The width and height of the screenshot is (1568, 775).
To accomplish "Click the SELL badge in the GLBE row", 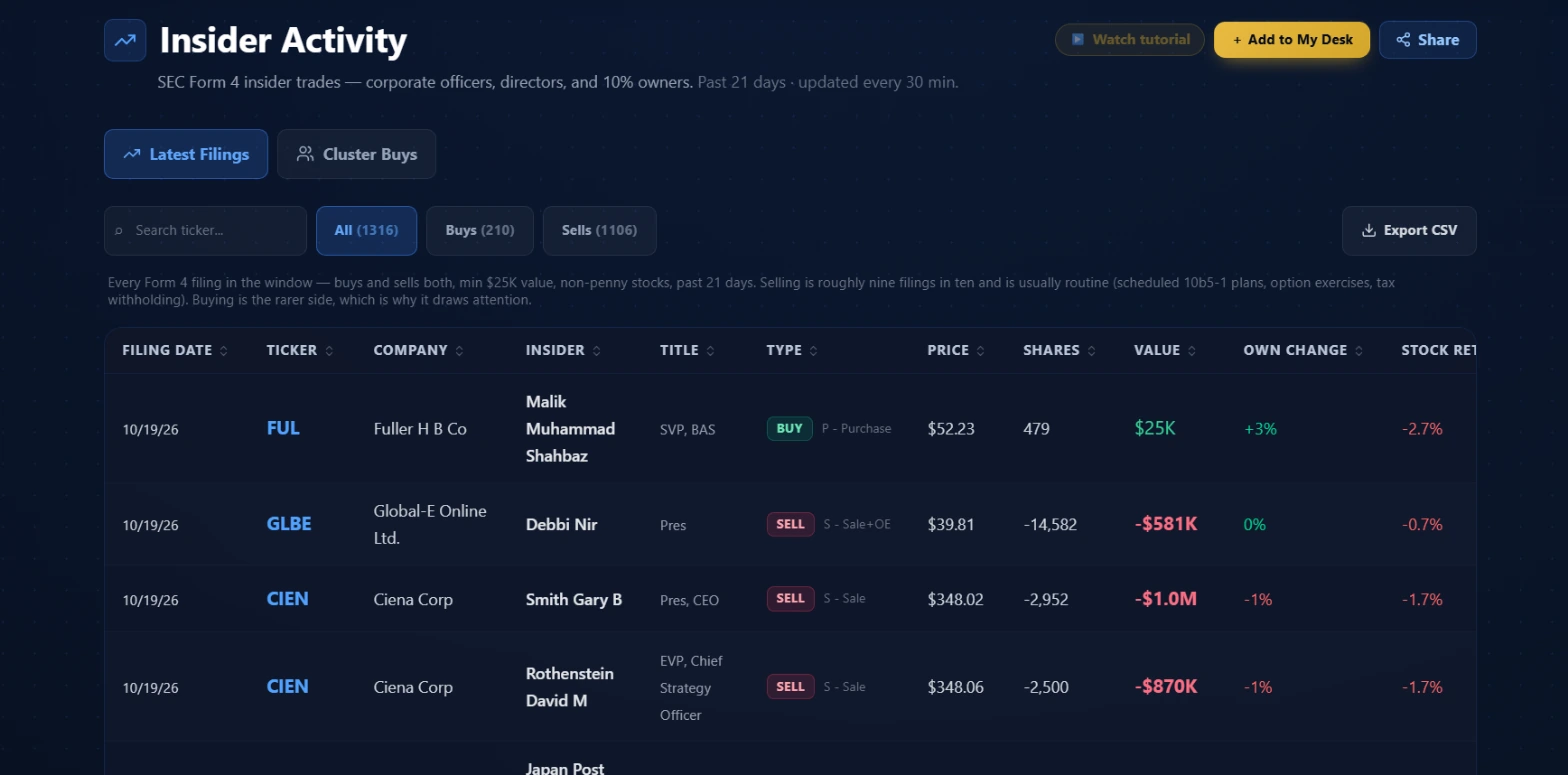I will (x=790, y=524).
